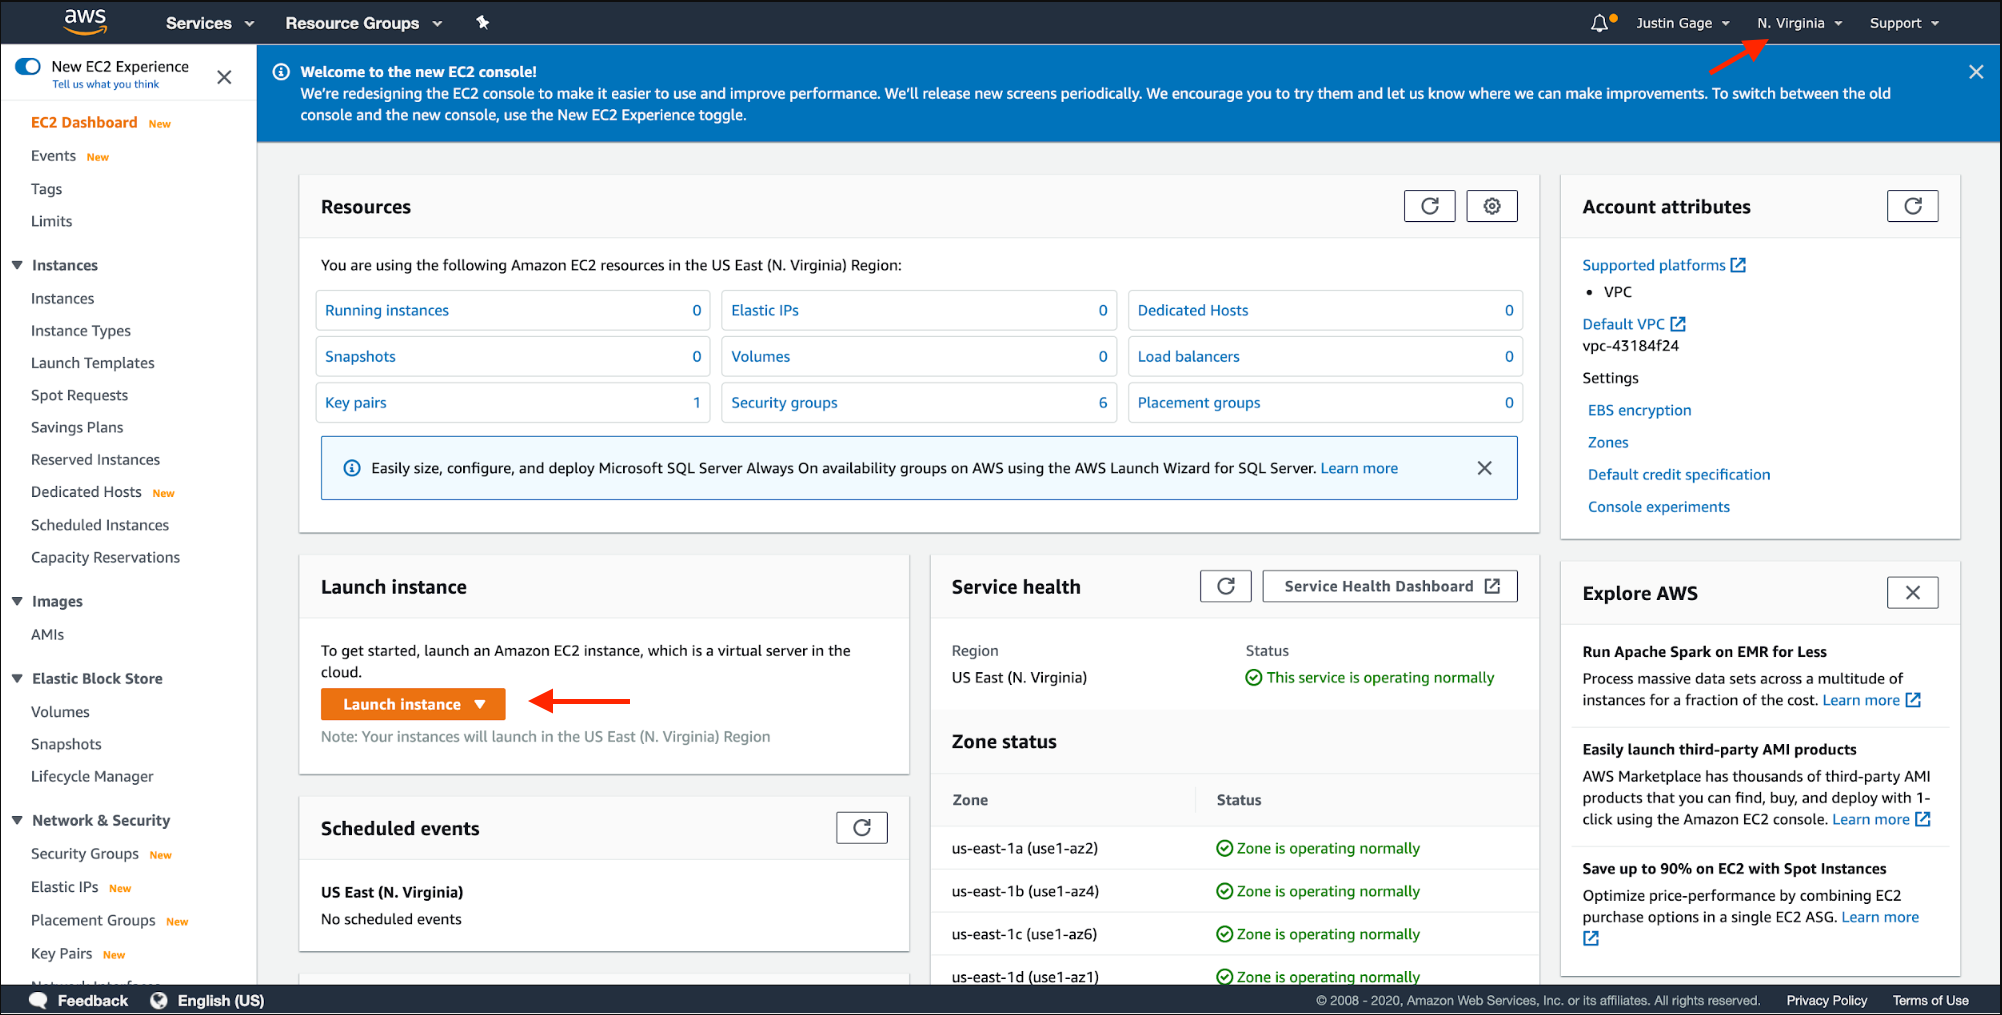Open the Services menu

point(209,23)
